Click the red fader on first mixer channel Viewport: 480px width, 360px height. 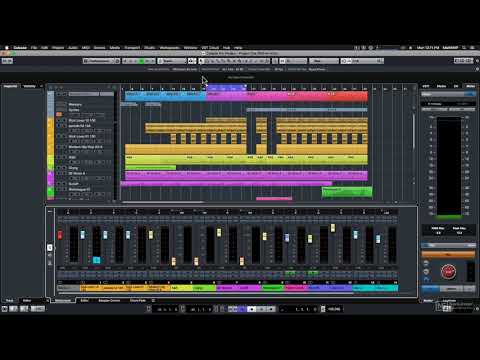[60, 235]
